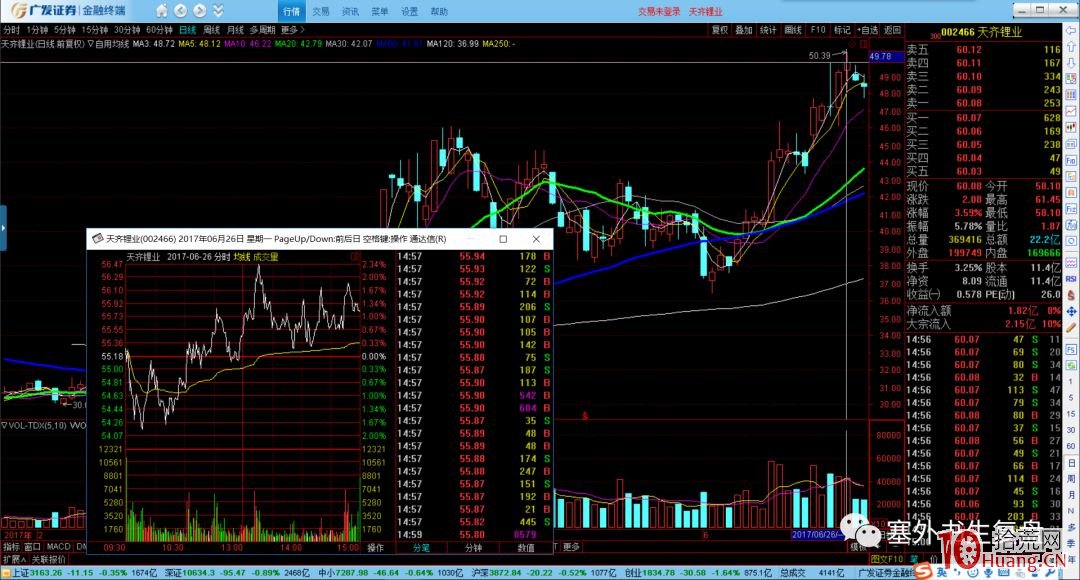
Task: Click the down arrow in right sidebar
Action: point(1071,62)
